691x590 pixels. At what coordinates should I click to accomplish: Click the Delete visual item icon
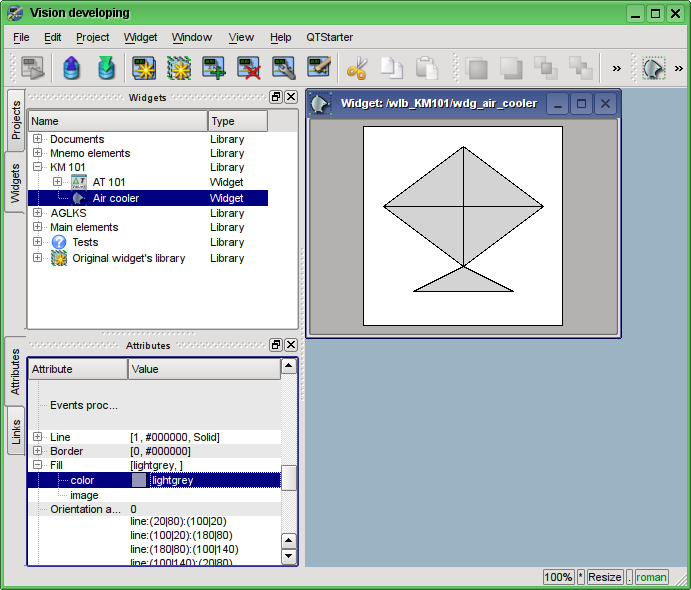click(x=248, y=69)
